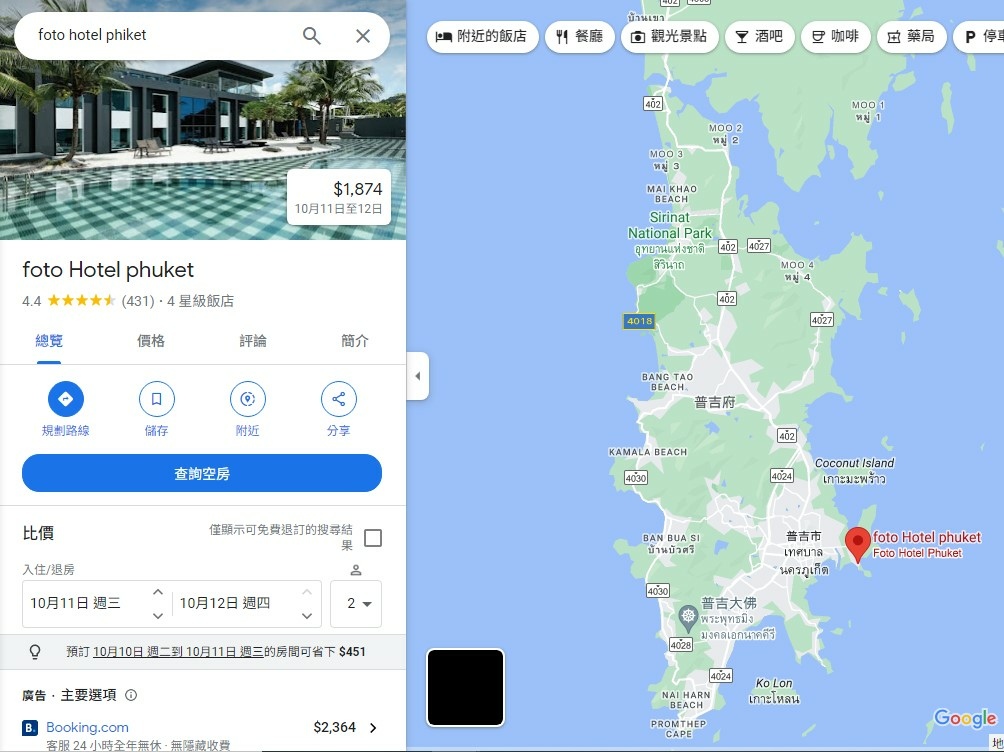Click the red Foto Hotel map pin
Viewport: 1004px width, 752px height.
[858, 545]
